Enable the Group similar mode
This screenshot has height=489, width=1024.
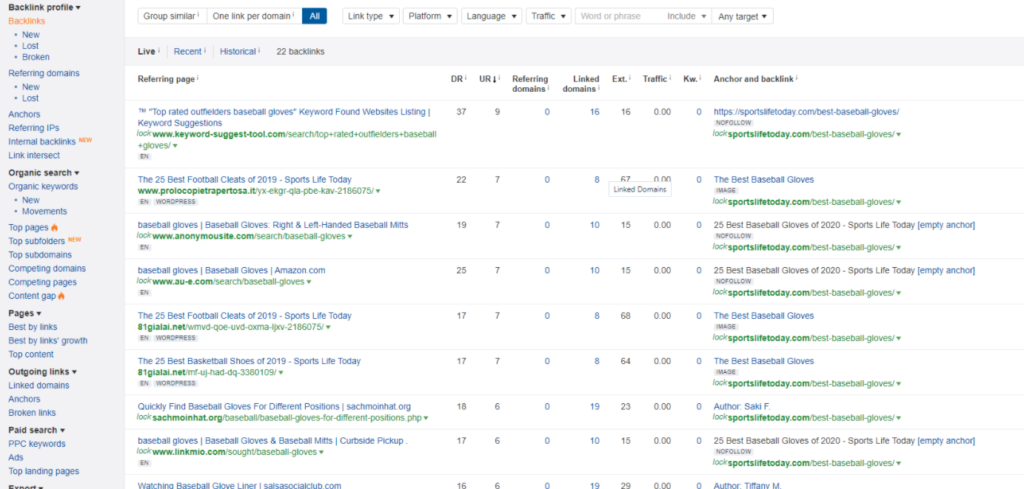[x=172, y=16]
